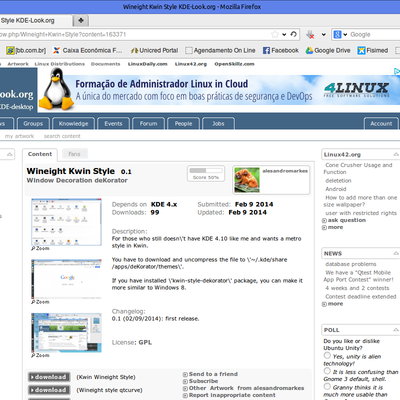Select 'Granny thinks it is' poll option

(x=327, y=386)
